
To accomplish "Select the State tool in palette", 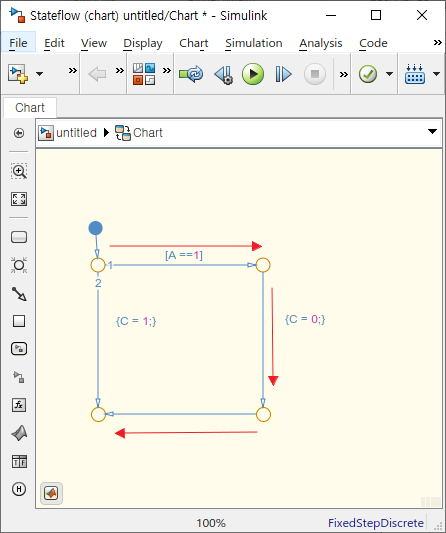I will tap(19, 237).
